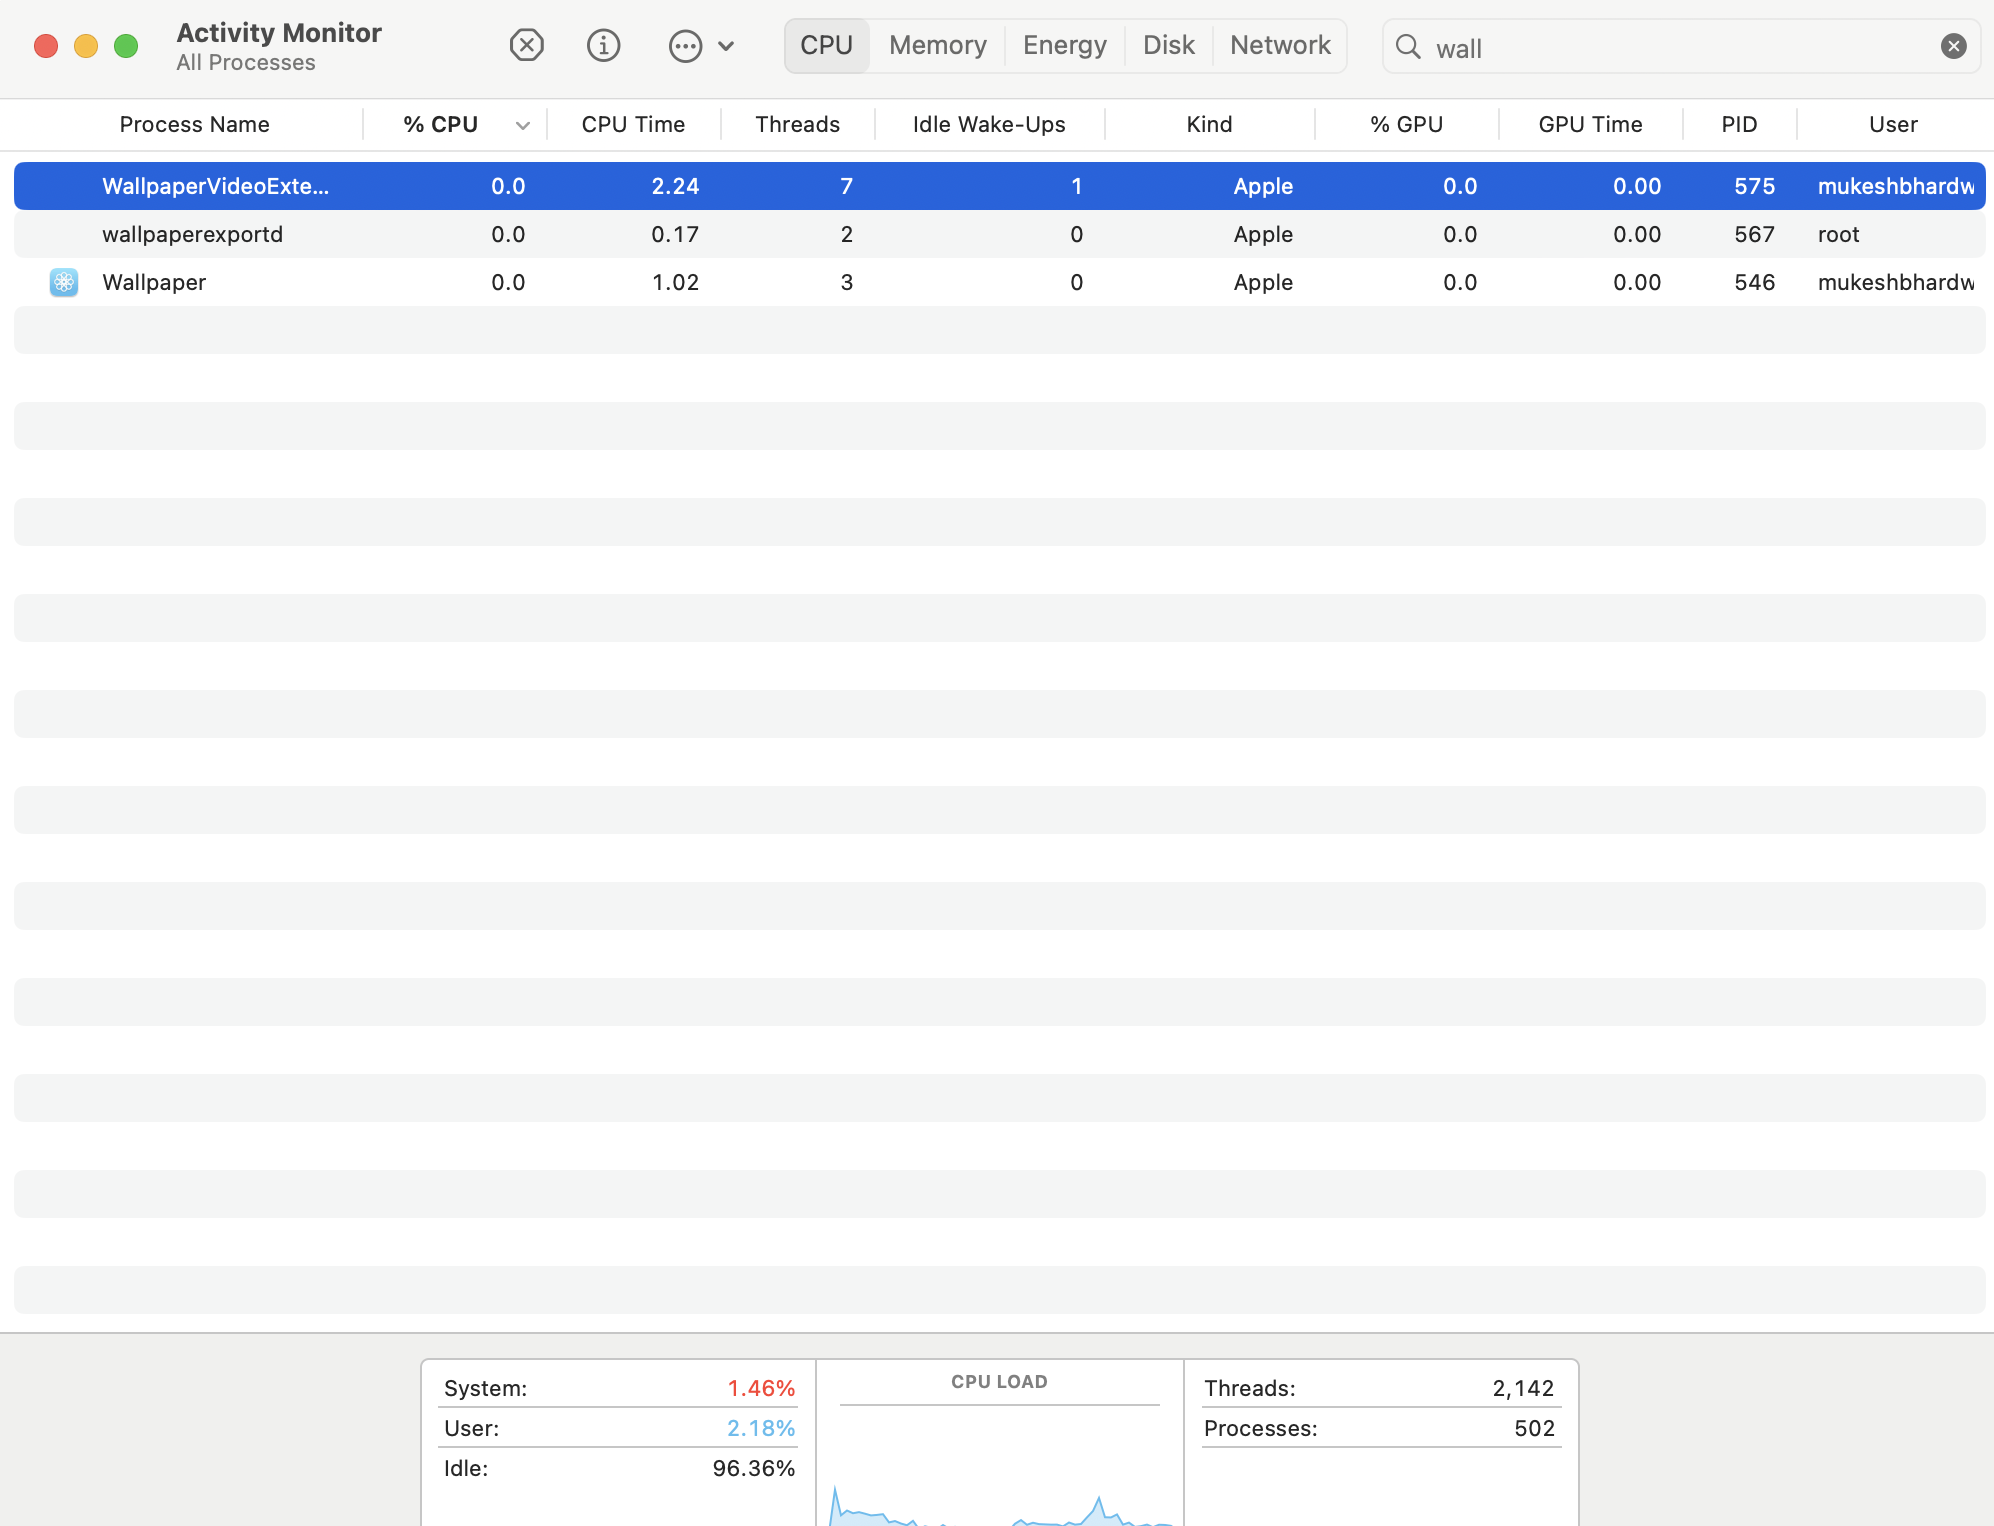Click the Threads total 2,142
This screenshot has width=1994, height=1526.
(x=1523, y=1388)
